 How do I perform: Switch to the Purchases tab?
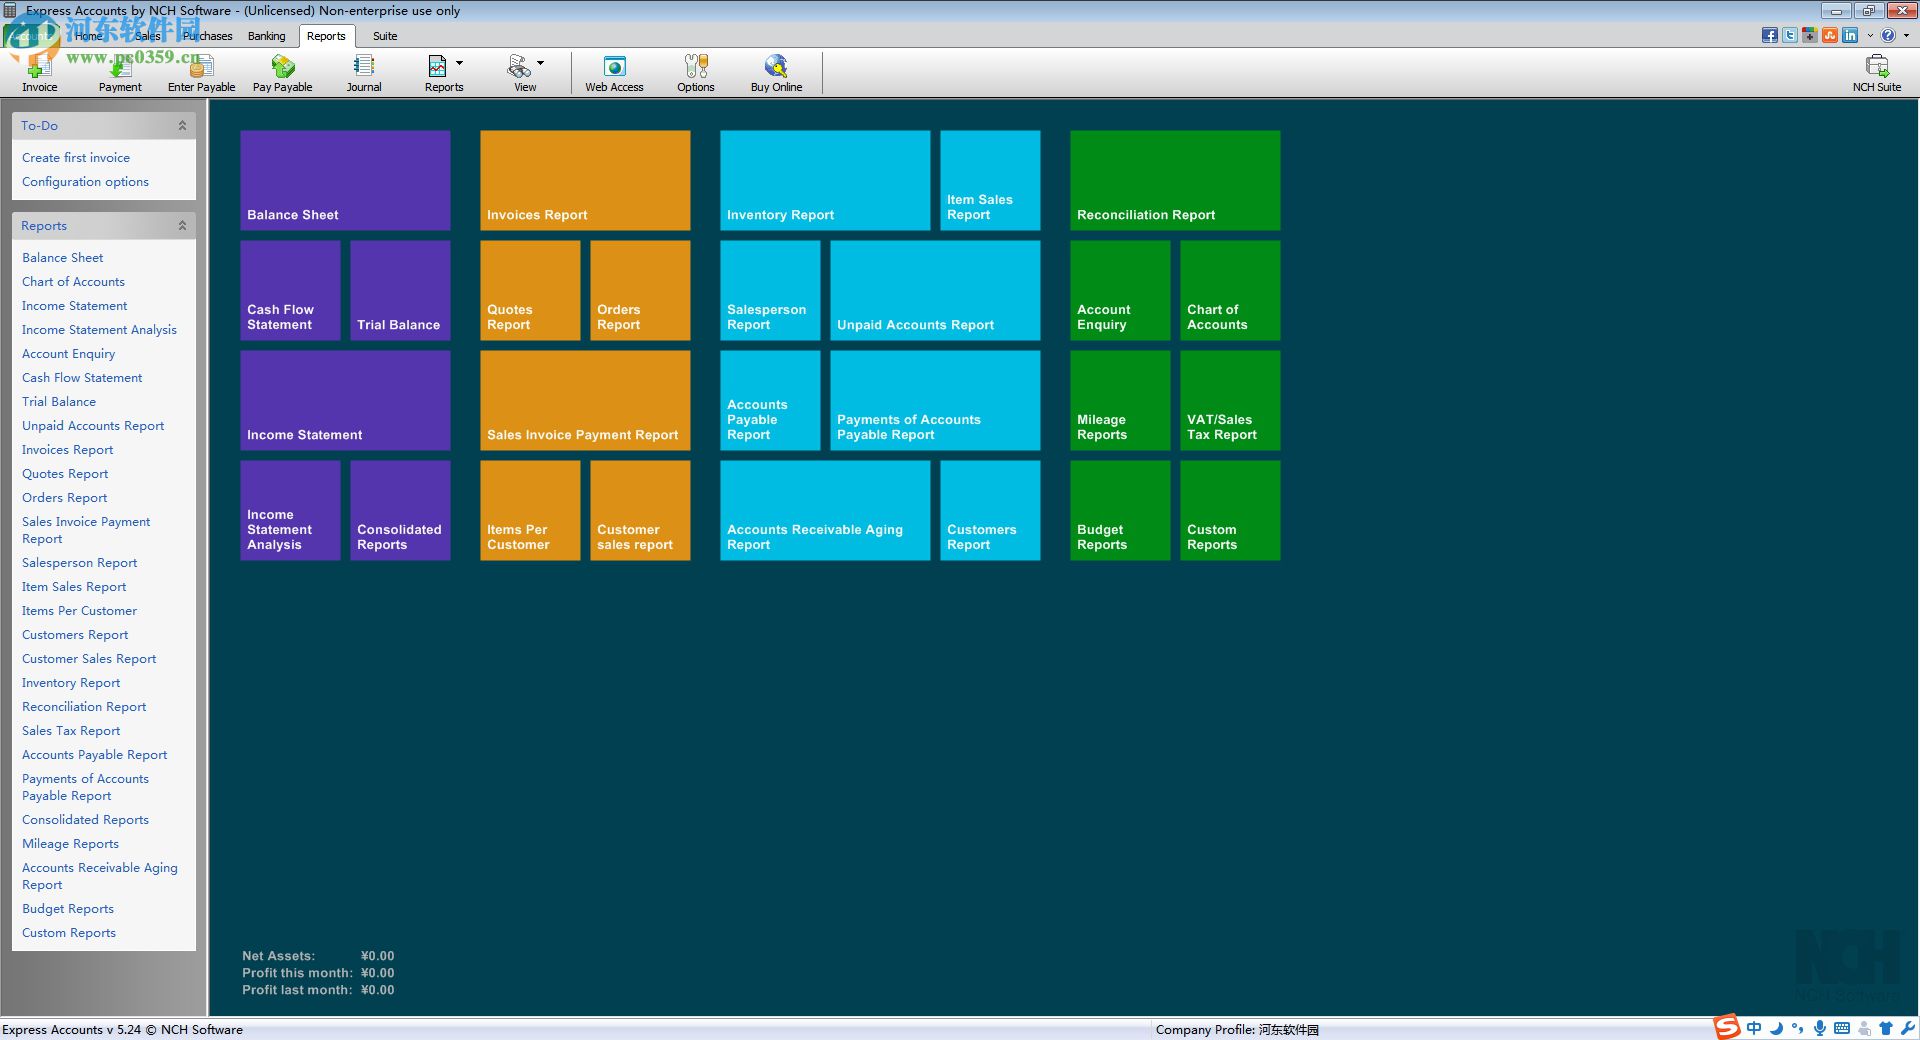pos(208,36)
